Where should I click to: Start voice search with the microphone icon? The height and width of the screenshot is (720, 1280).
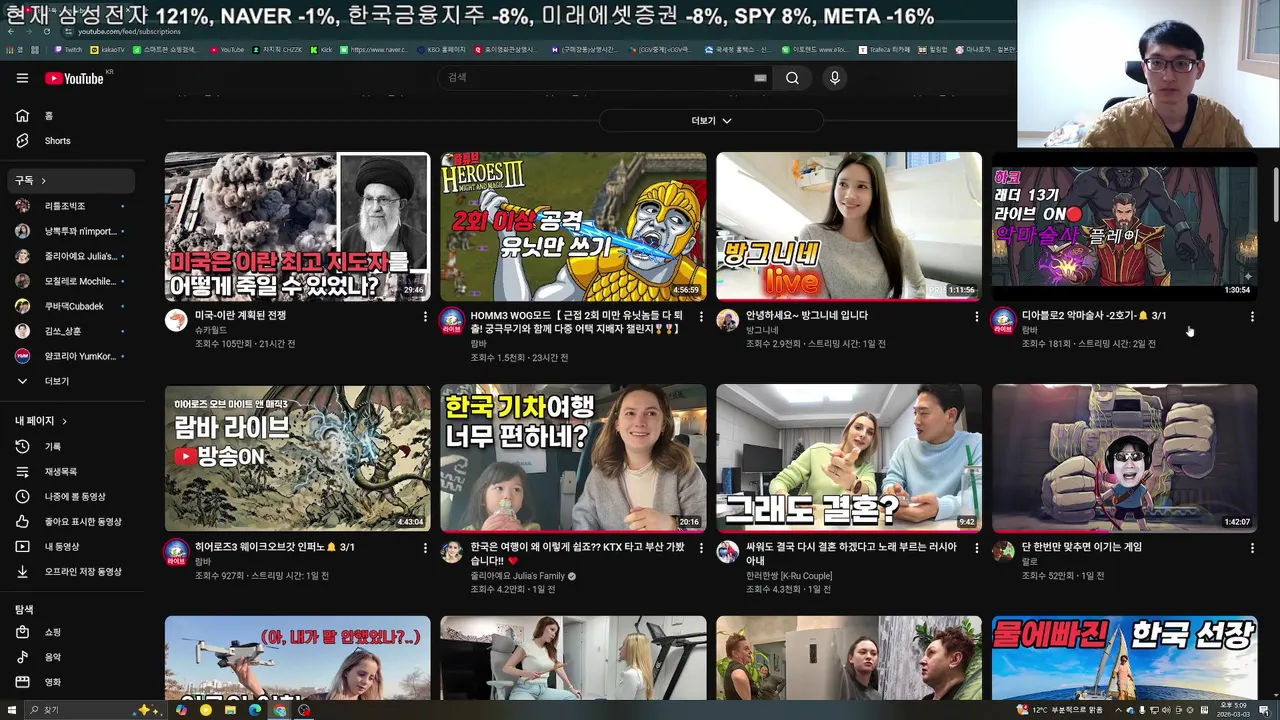(834, 78)
